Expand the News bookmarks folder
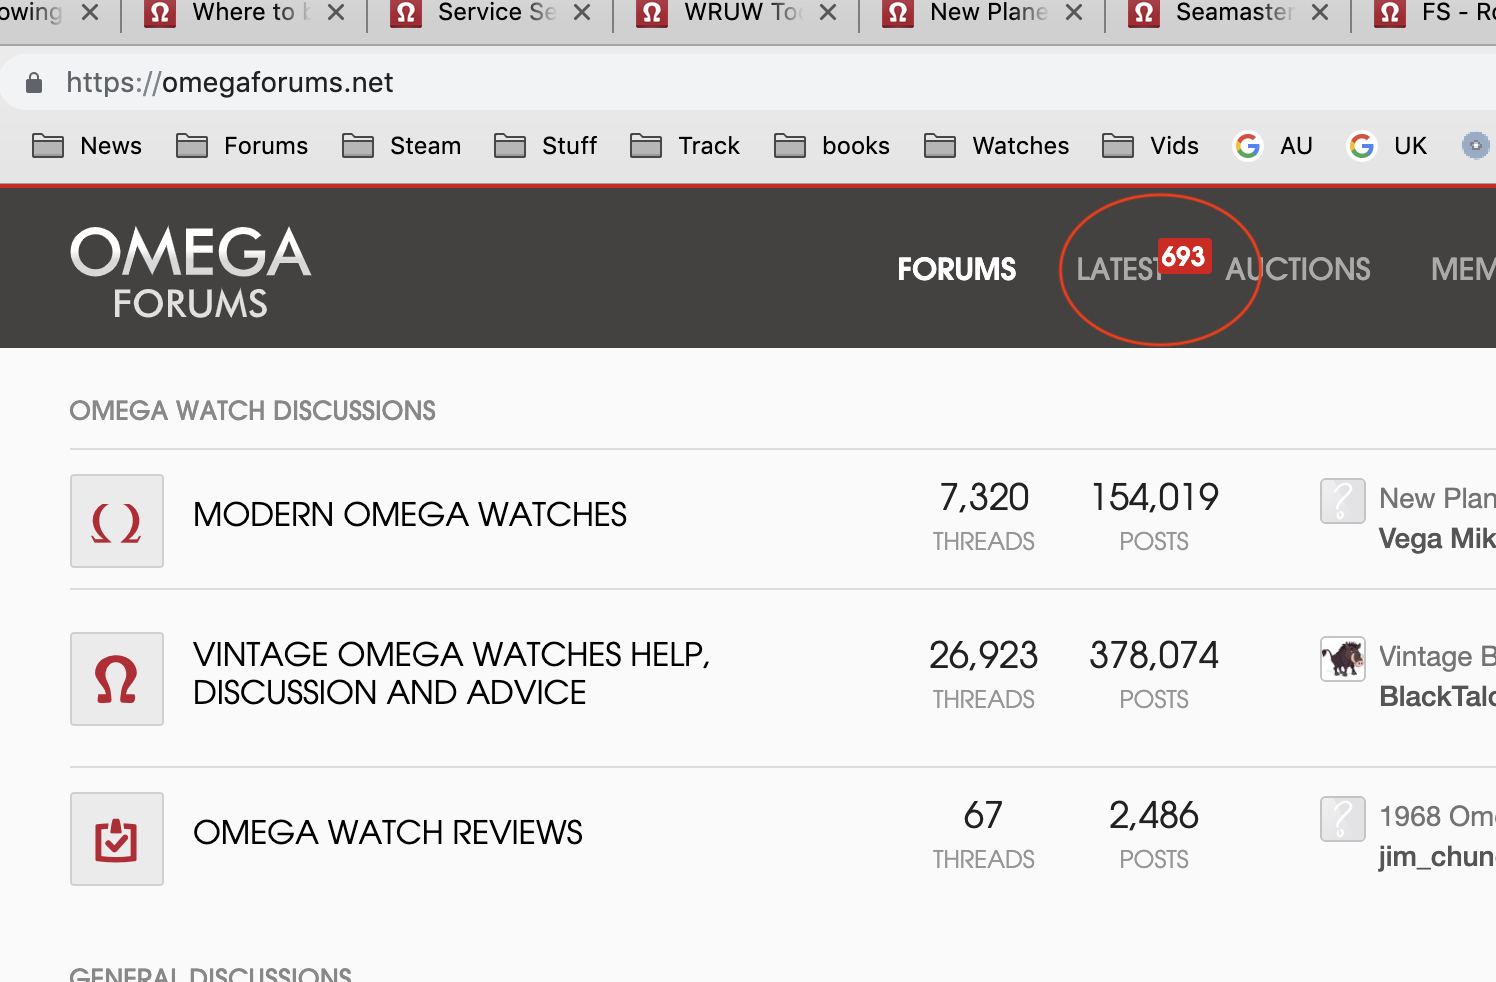This screenshot has height=982, width=1496. click(x=87, y=146)
